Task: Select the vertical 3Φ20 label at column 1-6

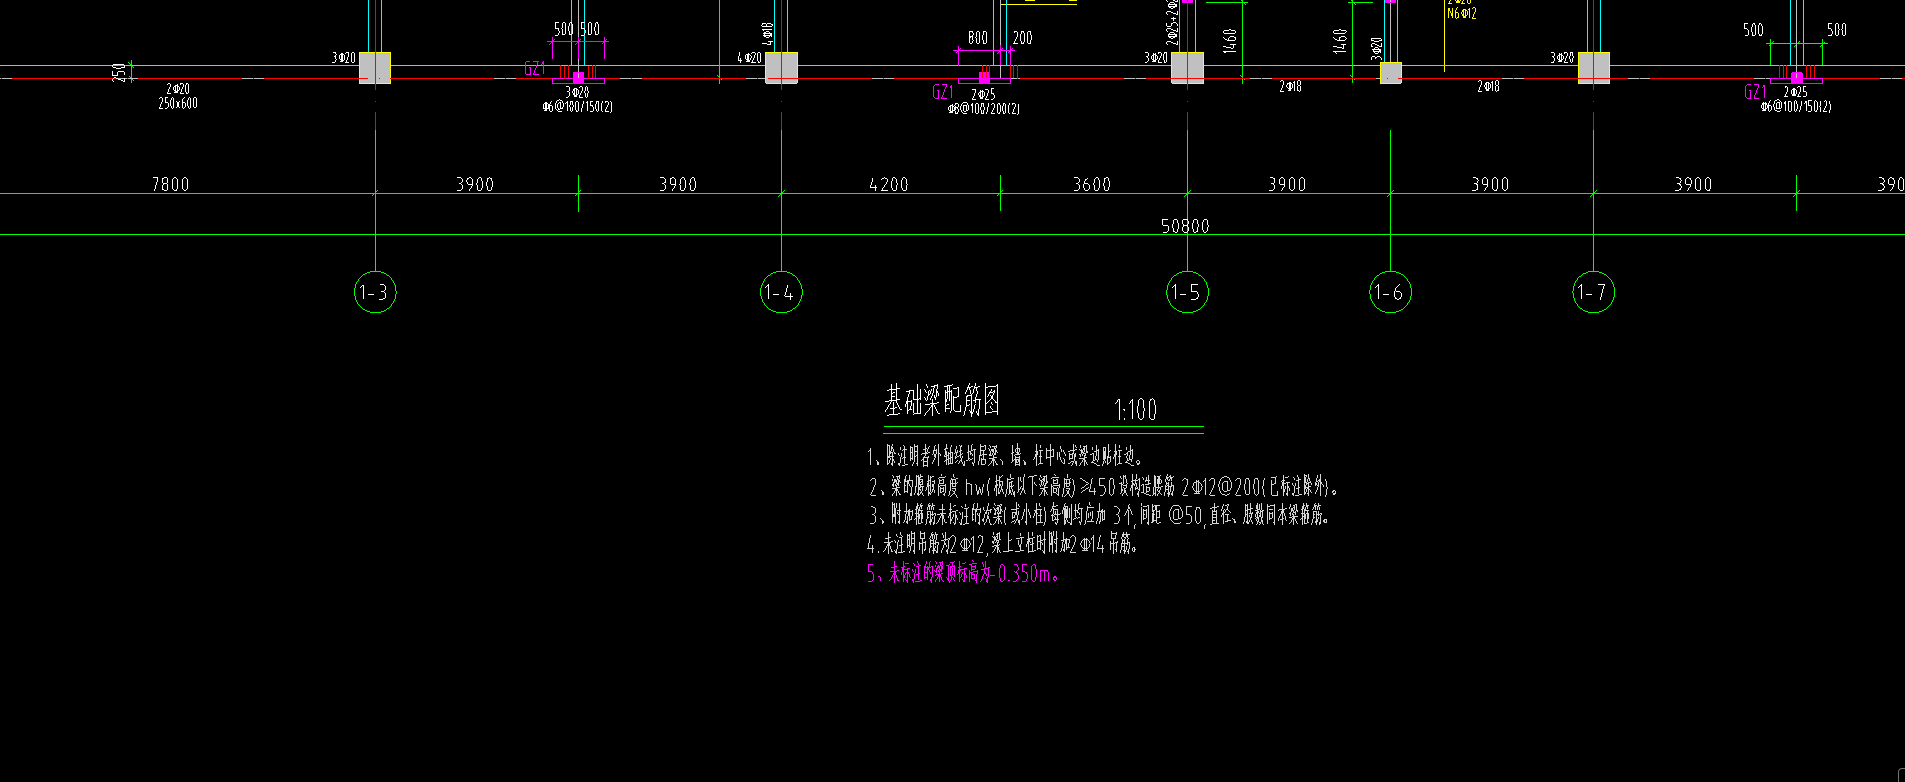Action: point(1377,48)
